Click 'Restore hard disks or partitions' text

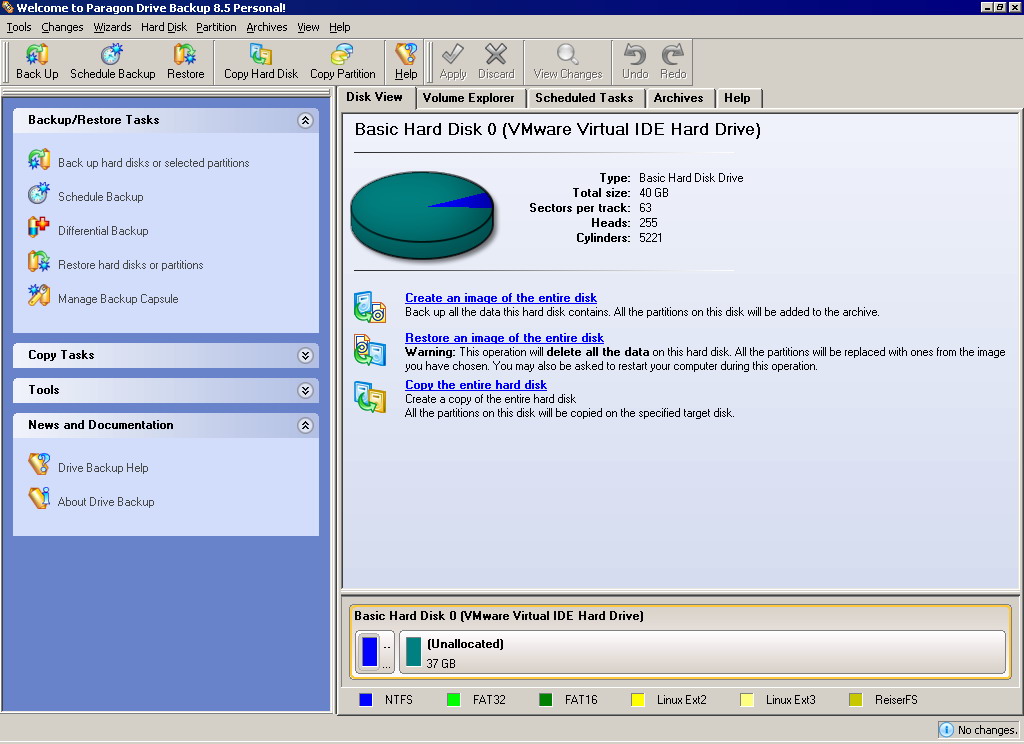tap(131, 265)
